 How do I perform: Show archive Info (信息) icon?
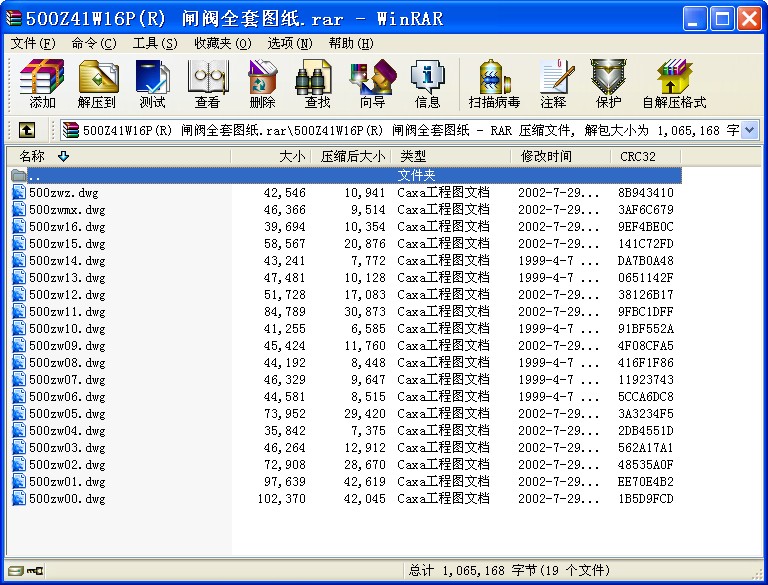pos(427,83)
